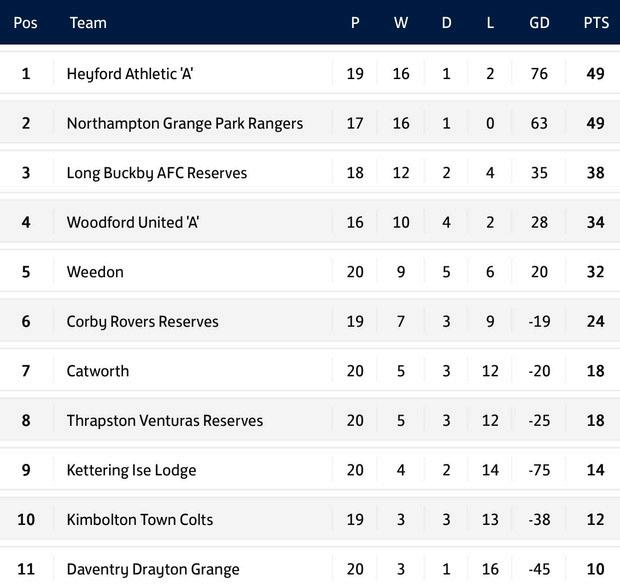620x585 pixels.
Task: Click the Team column header
Action: point(88,23)
